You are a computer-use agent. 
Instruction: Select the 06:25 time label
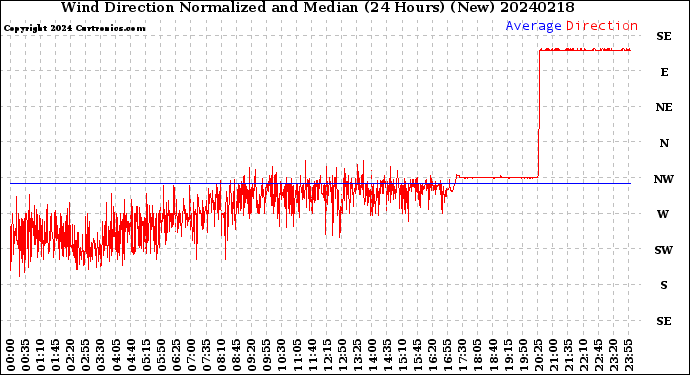(x=176, y=355)
